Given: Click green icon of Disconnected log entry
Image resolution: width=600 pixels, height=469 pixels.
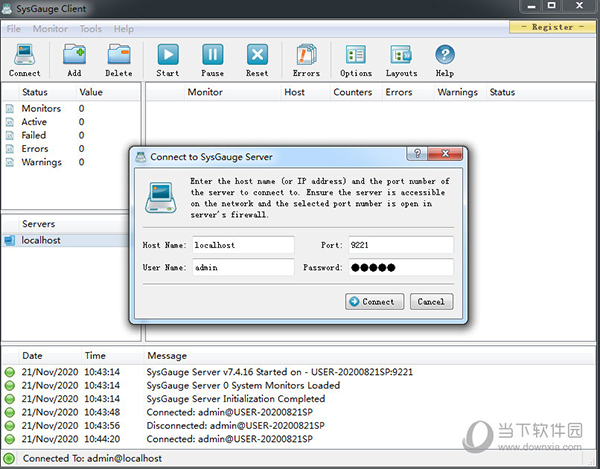Looking at the screenshot, I should pyautogui.click(x=10, y=425).
